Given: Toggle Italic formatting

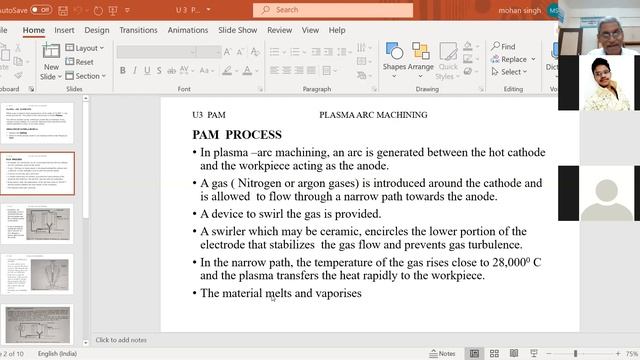Looking at the screenshot, I should 135,71.
